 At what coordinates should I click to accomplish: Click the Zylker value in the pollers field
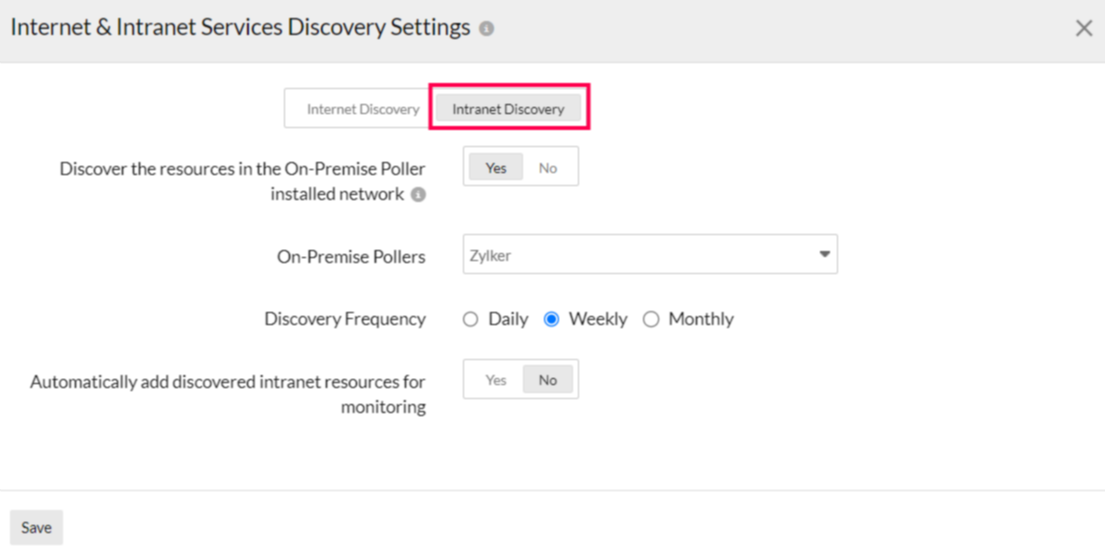coord(491,256)
